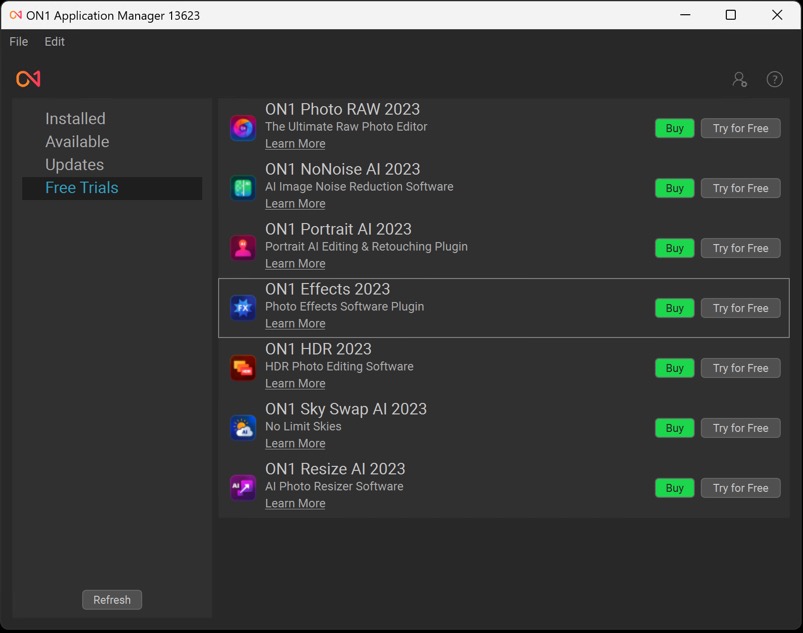Click 'AI Image Noise Reduction Software' description

tap(359, 186)
